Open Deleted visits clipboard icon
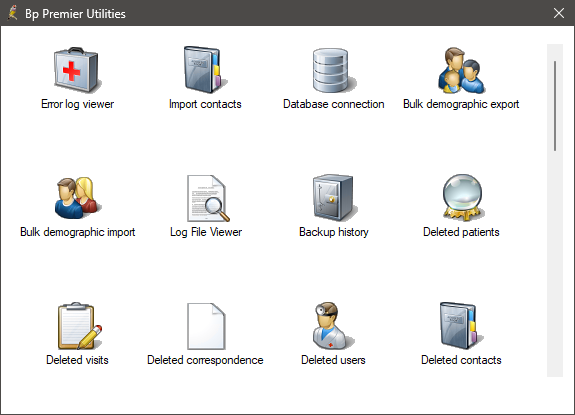Screen dimensions: 575x415 79,326
